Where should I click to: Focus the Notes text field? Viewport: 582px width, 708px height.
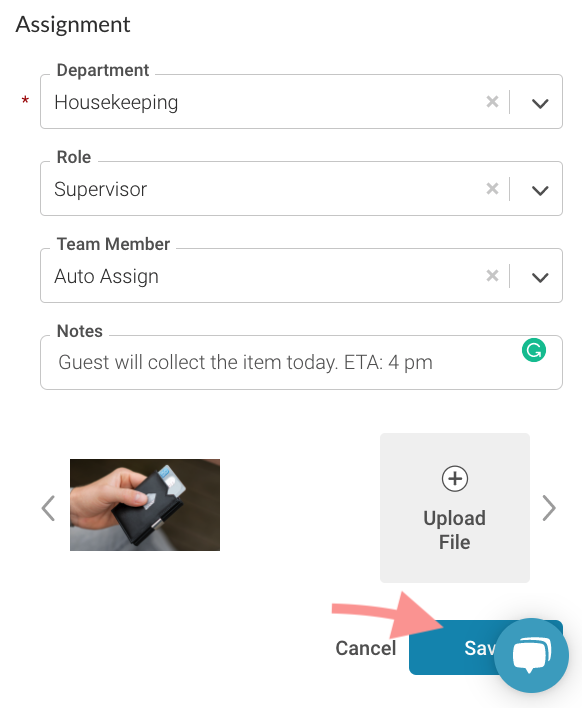tap(301, 363)
